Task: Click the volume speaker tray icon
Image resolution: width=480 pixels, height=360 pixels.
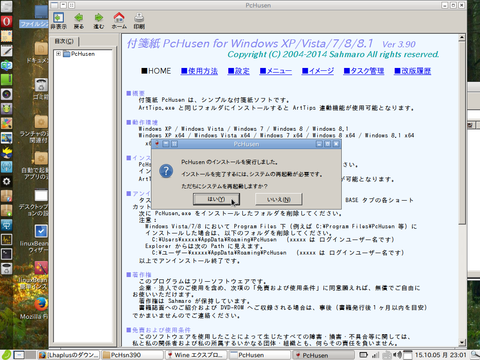Action: [x=397, y=355]
